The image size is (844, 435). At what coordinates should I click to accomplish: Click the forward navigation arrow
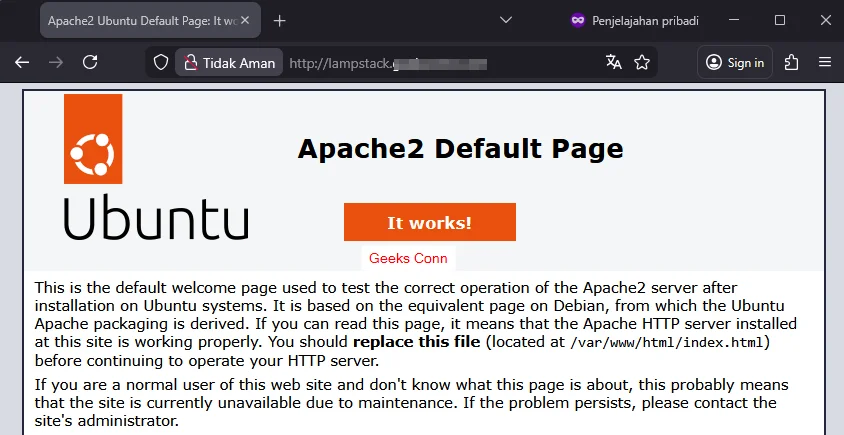56,62
